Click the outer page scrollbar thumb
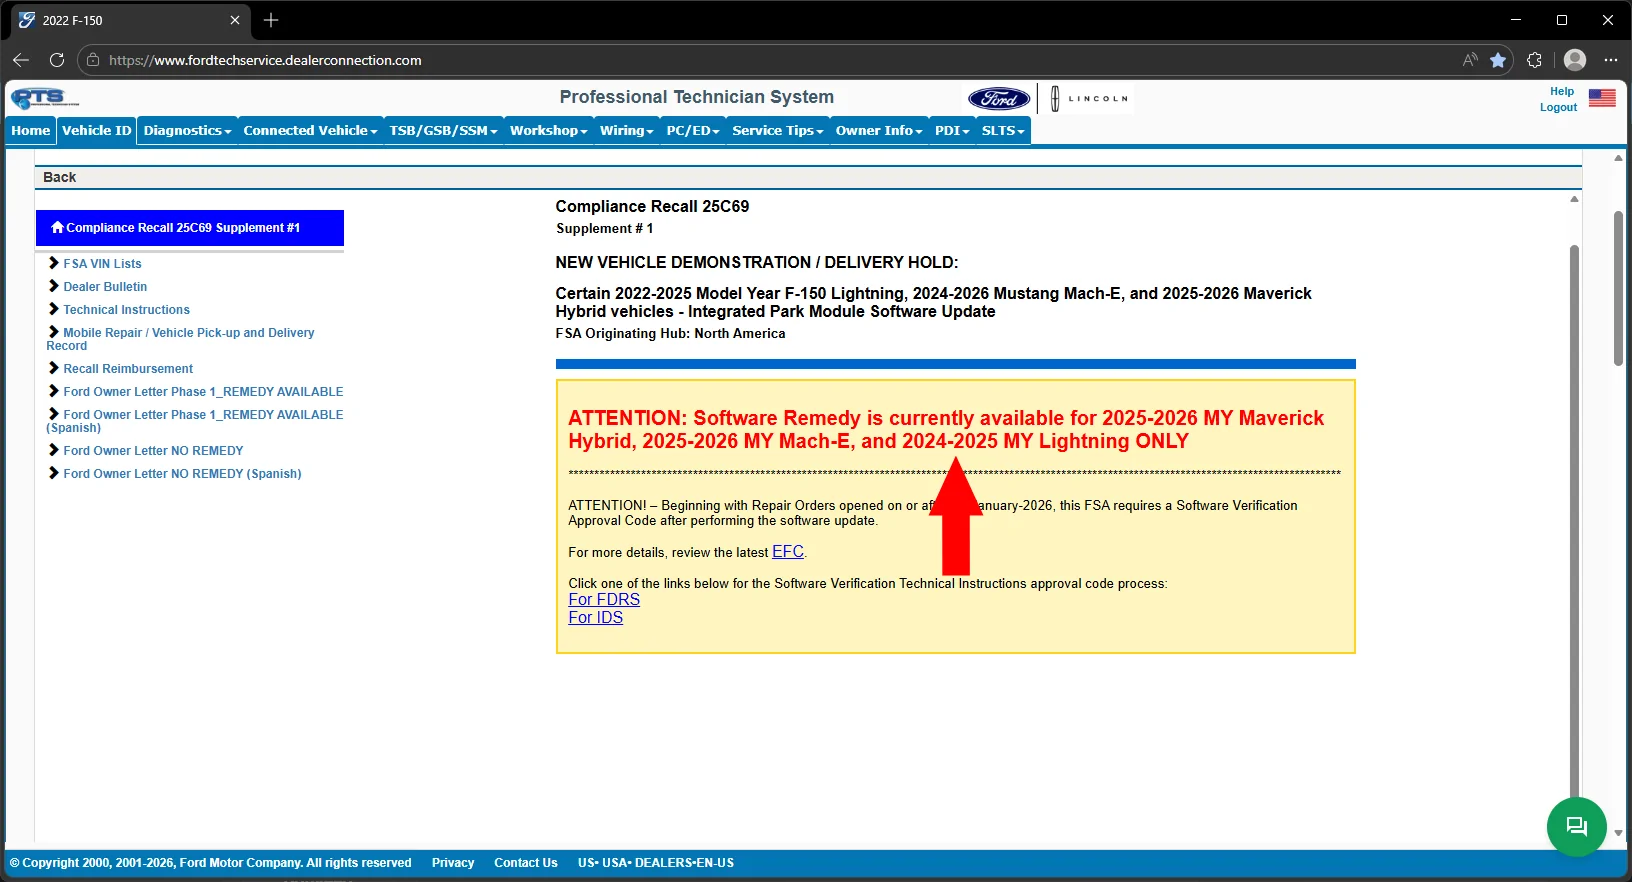This screenshot has height=882, width=1632. coord(1618,288)
